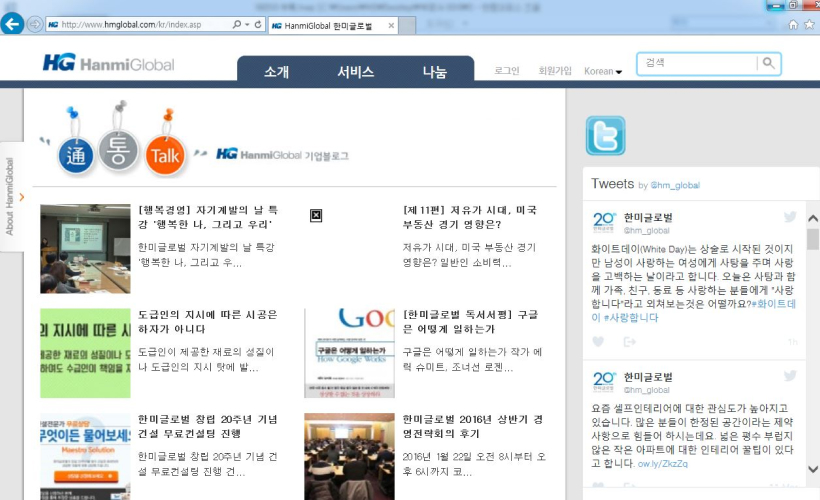Like the White Day tweet heart icon
The height and width of the screenshot is (500, 820).
pos(598,342)
